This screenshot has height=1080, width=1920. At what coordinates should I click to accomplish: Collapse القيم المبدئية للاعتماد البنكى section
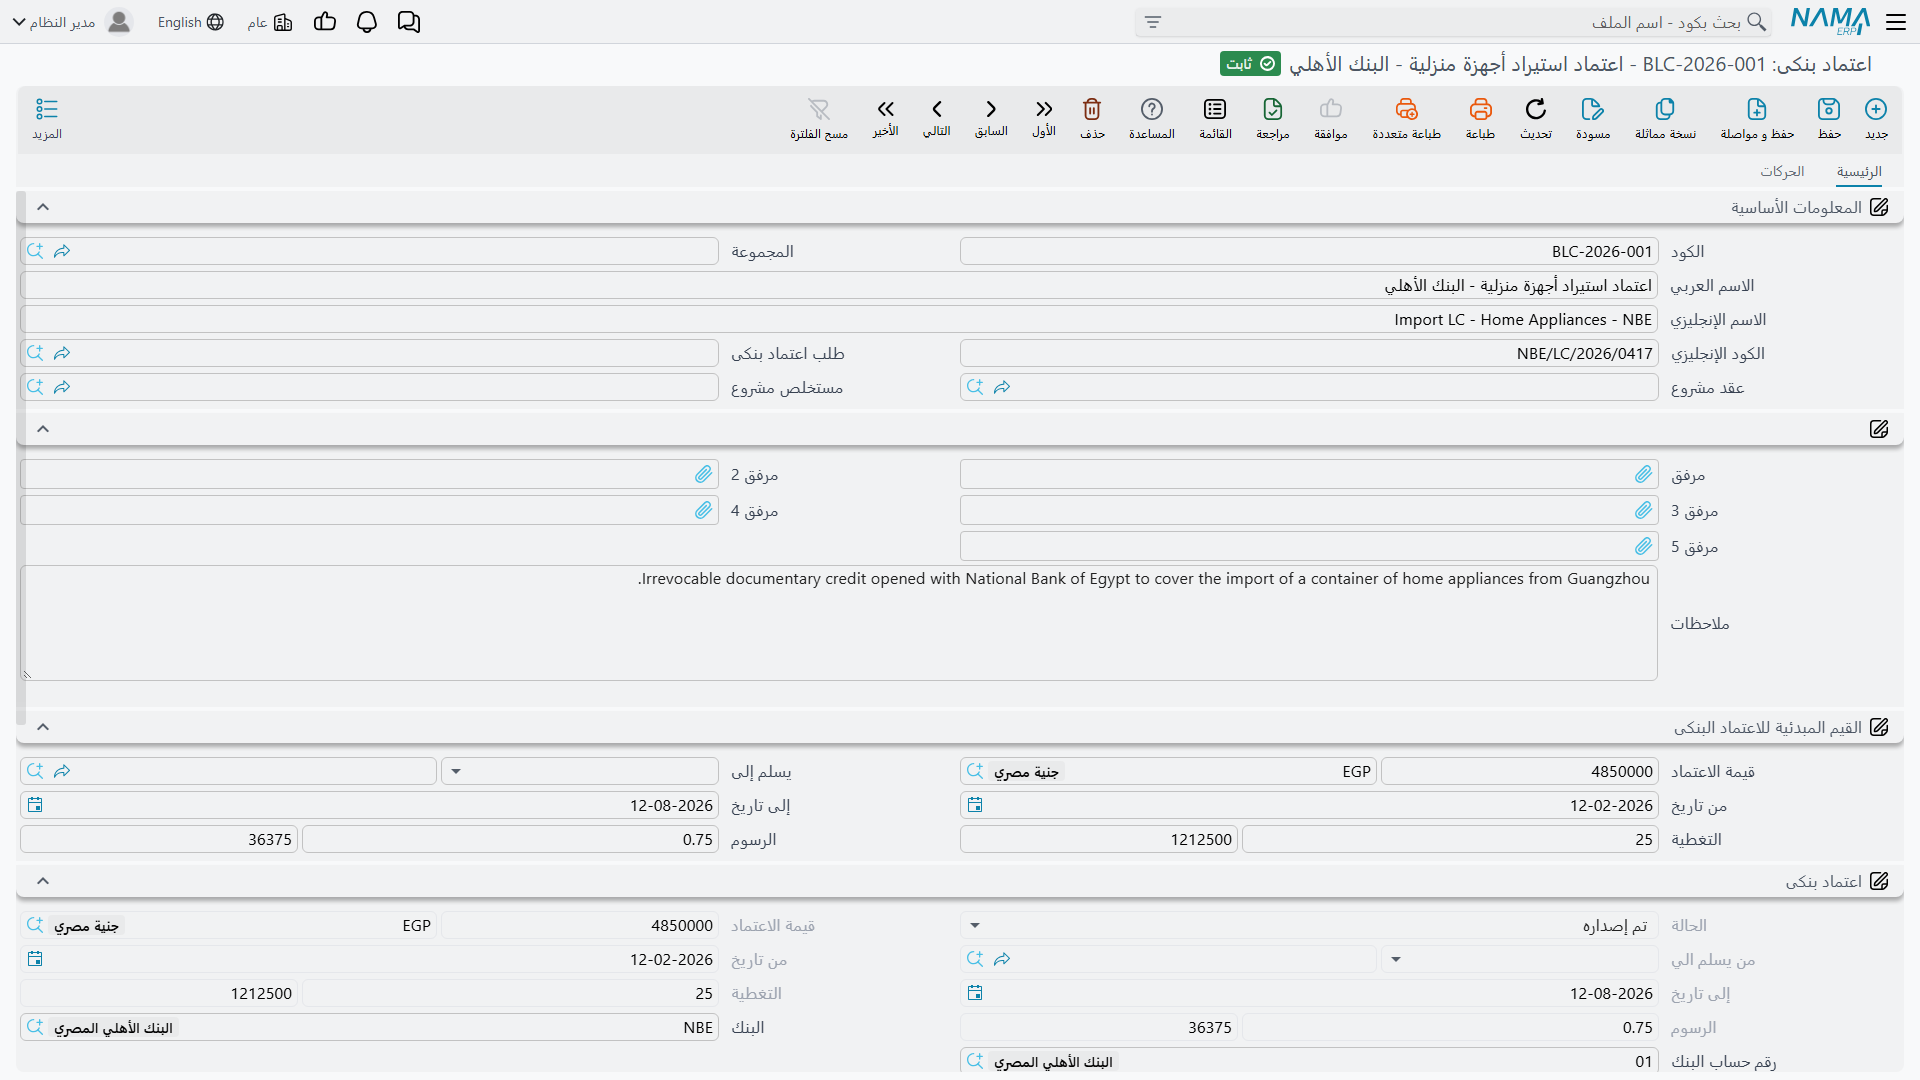[x=43, y=727]
